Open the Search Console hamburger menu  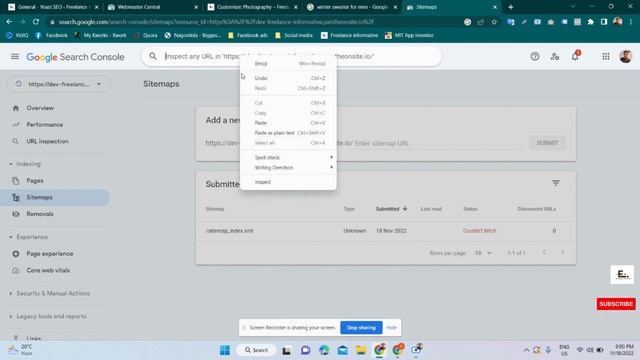(x=15, y=56)
